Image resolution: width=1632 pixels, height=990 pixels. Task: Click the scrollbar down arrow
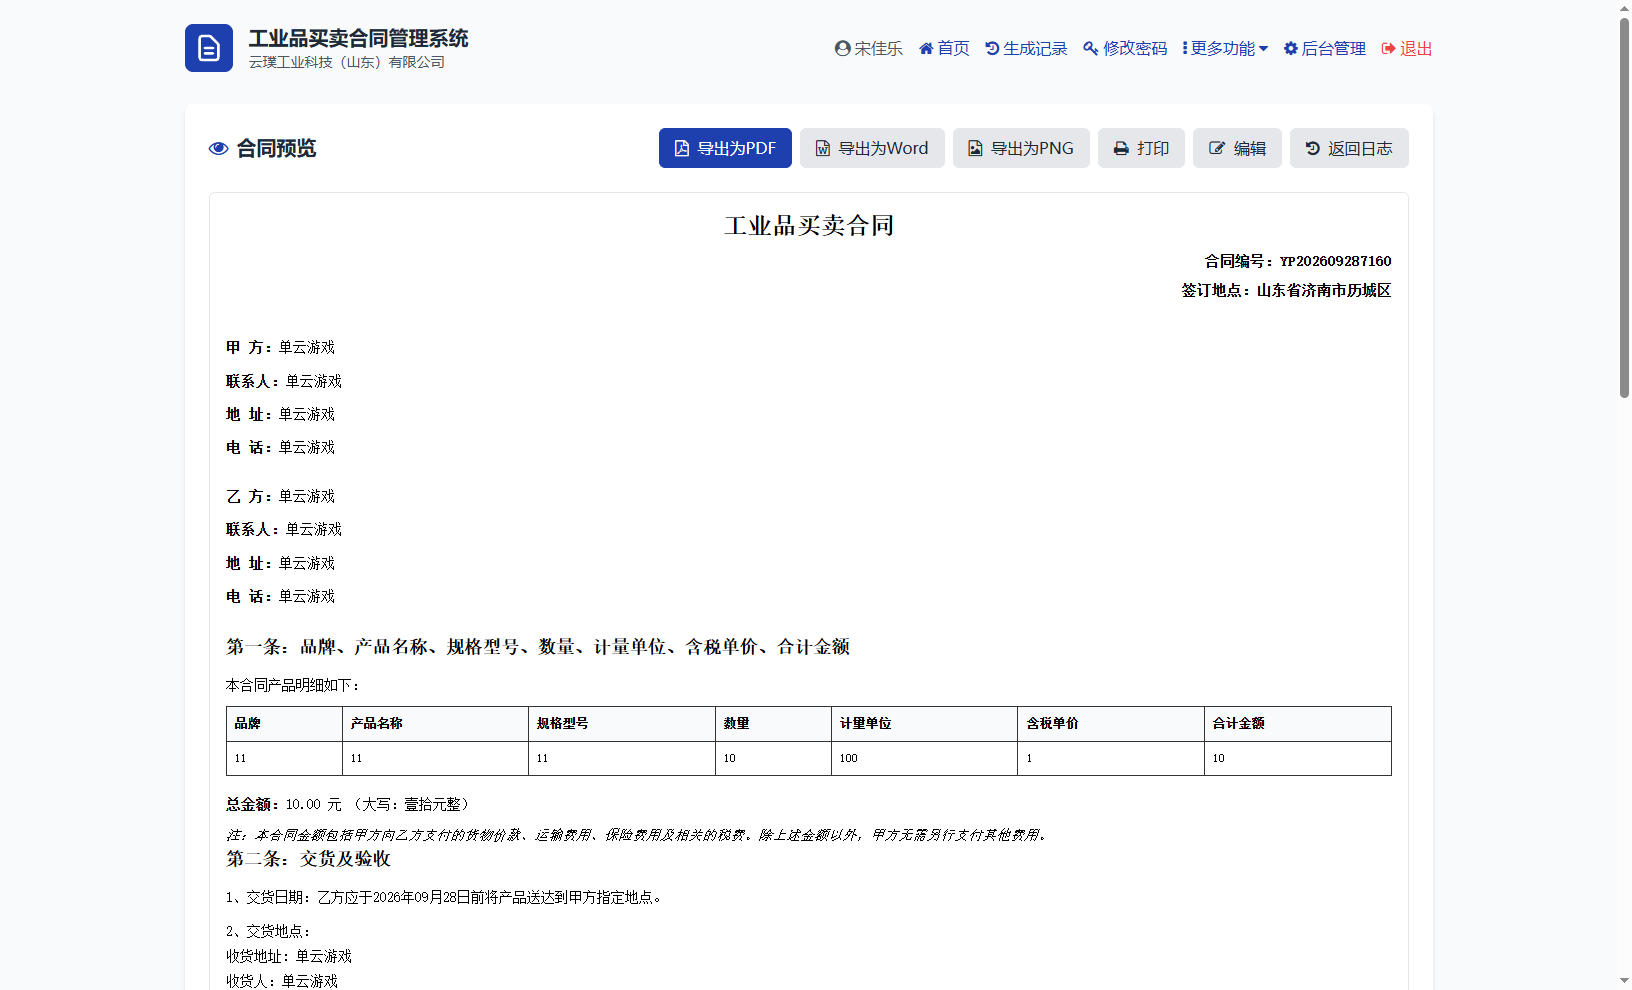[x=1624, y=981]
